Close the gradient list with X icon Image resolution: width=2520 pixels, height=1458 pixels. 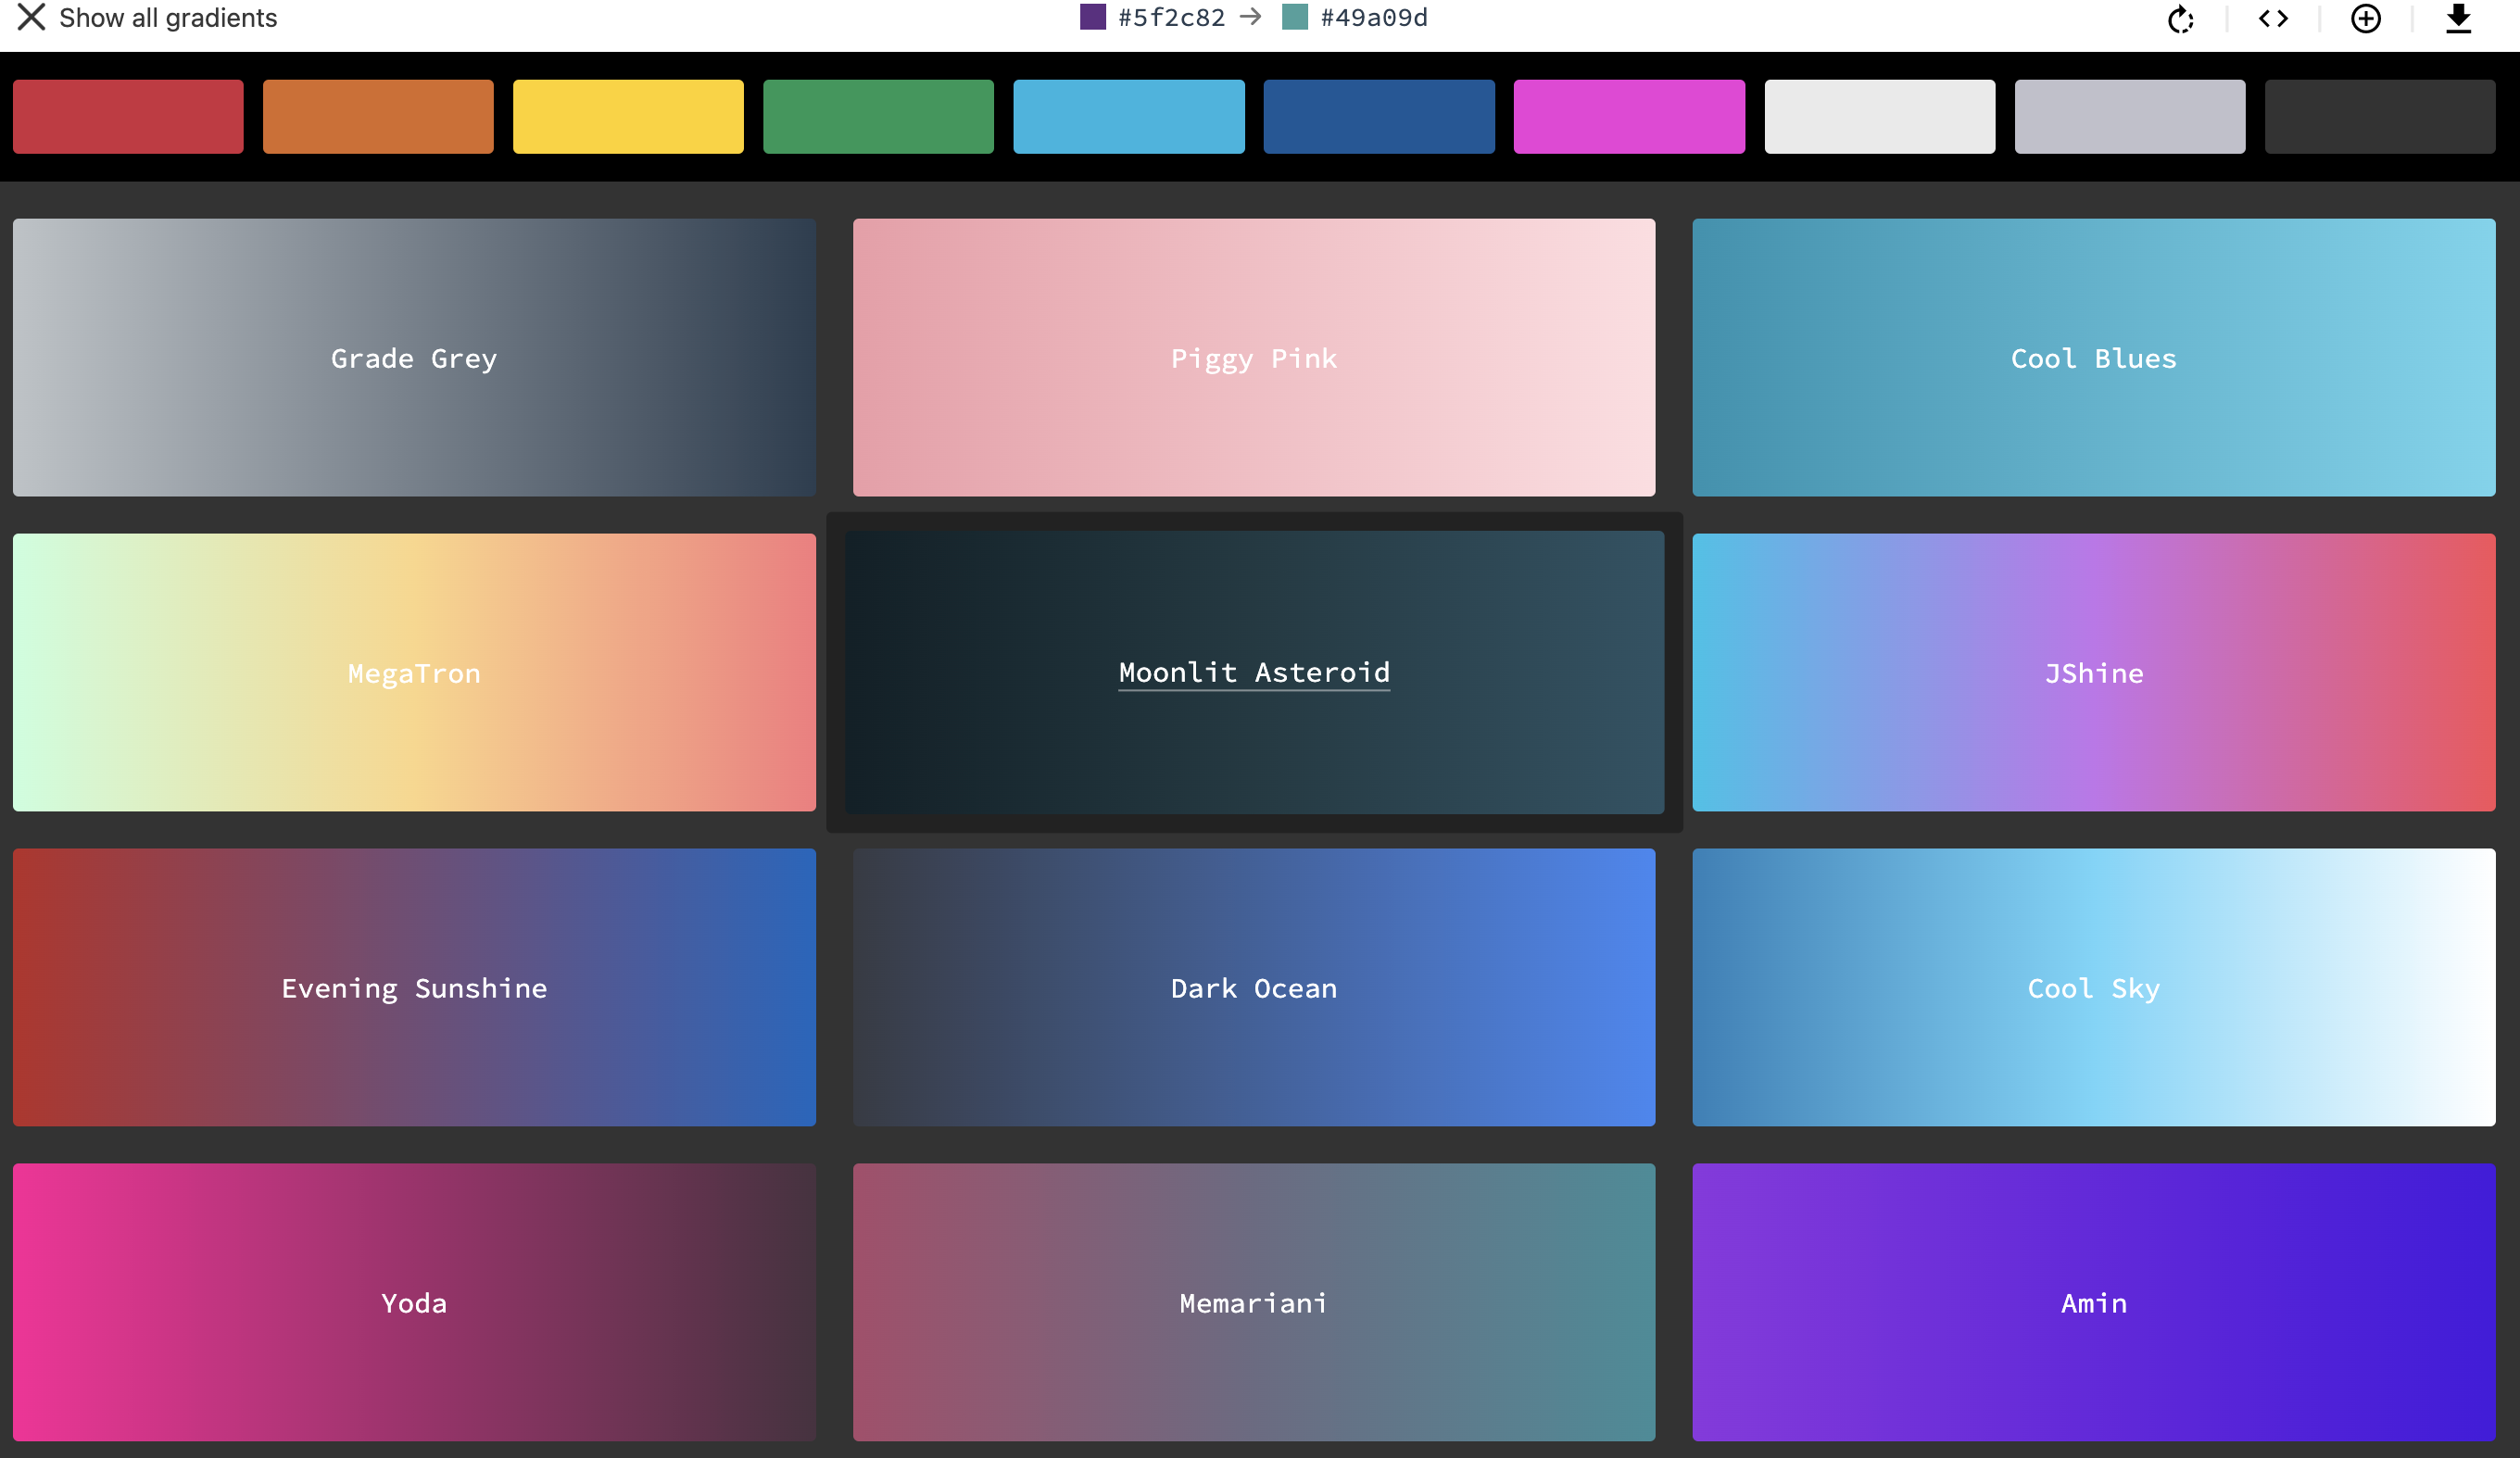point(31,17)
